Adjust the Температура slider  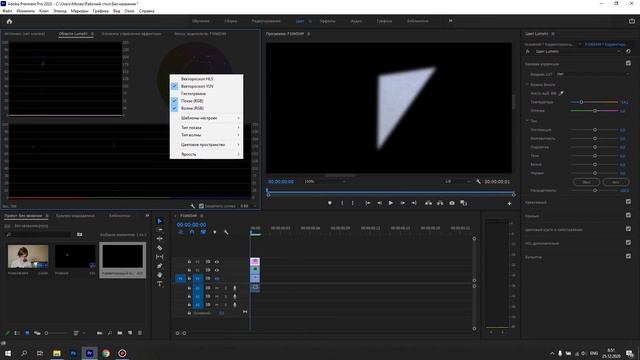tap(581, 102)
